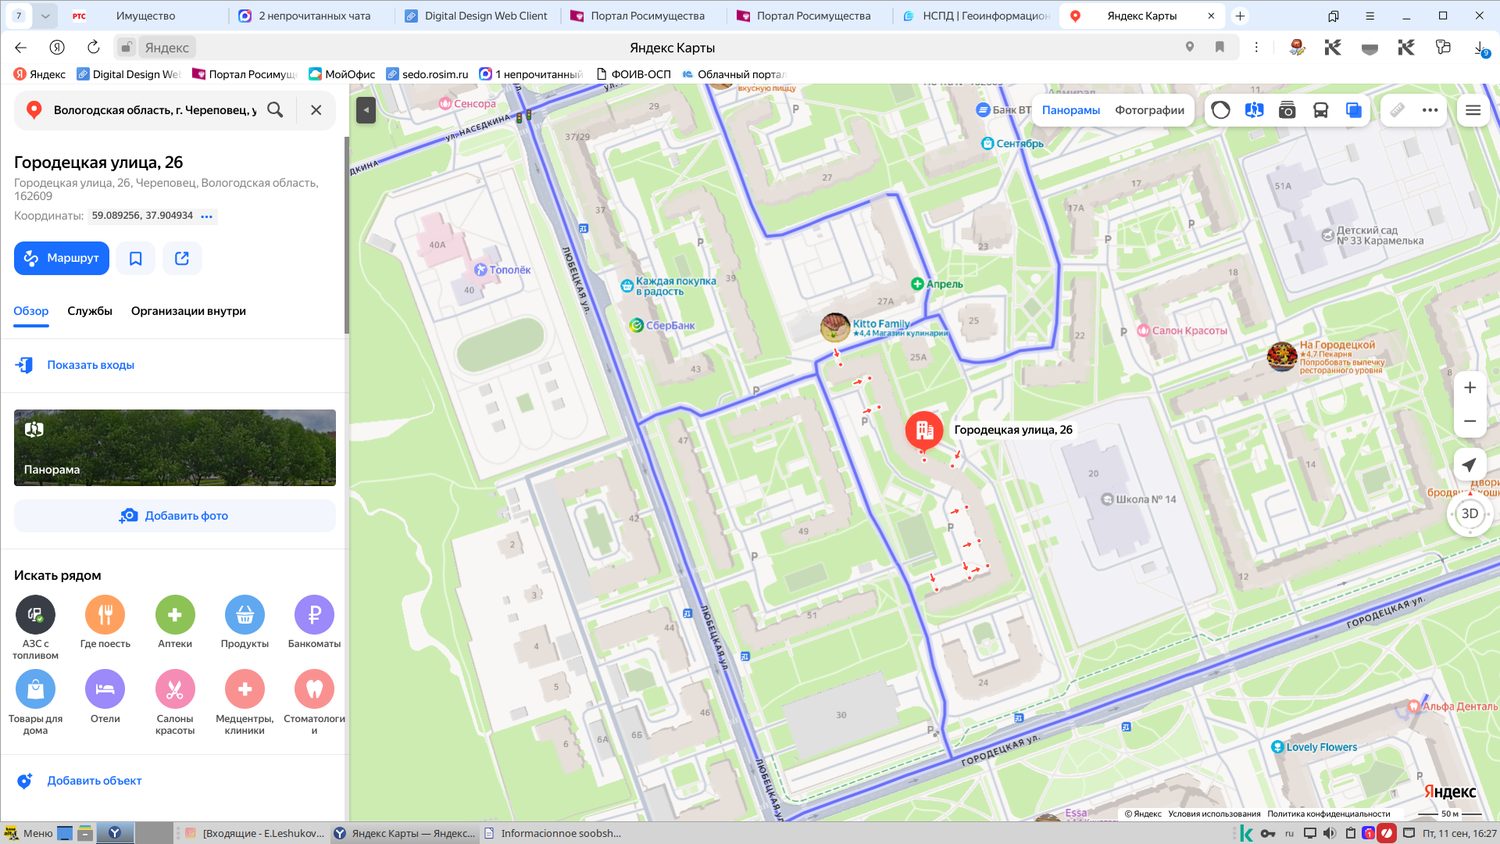Open the three-dots map tools menu

click(x=1430, y=110)
